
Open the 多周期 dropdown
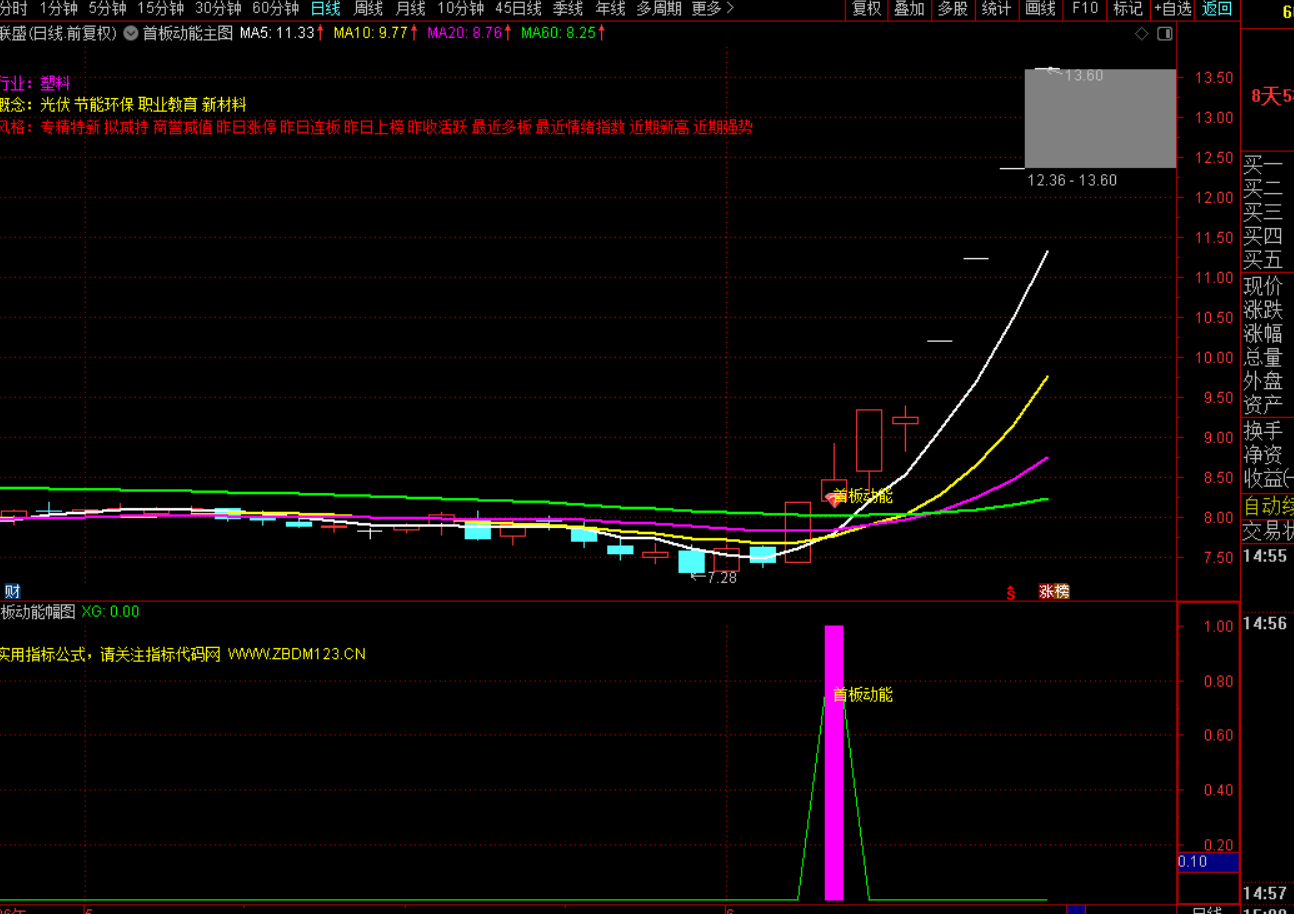[659, 9]
